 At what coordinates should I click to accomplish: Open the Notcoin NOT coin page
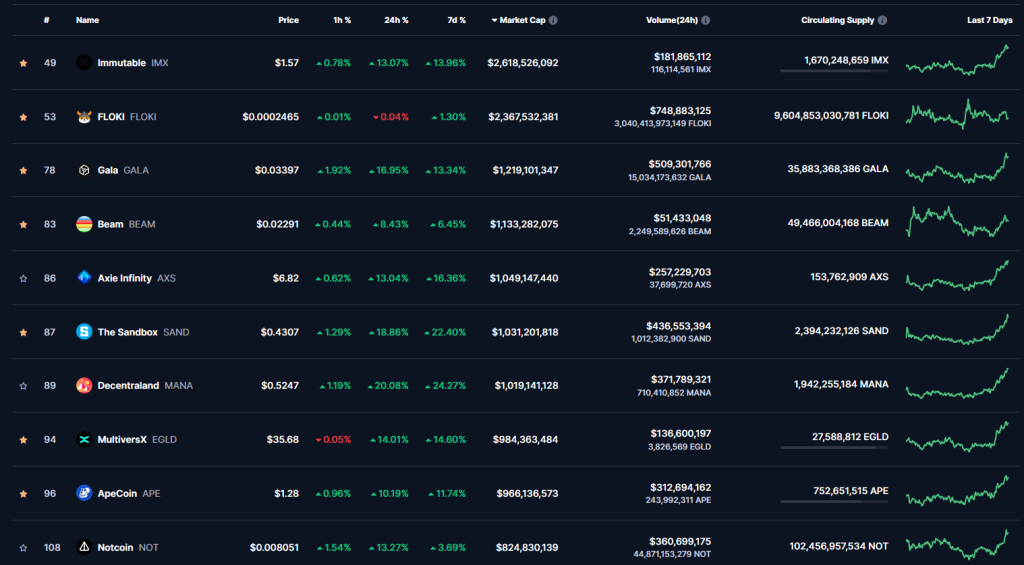point(128,547)
